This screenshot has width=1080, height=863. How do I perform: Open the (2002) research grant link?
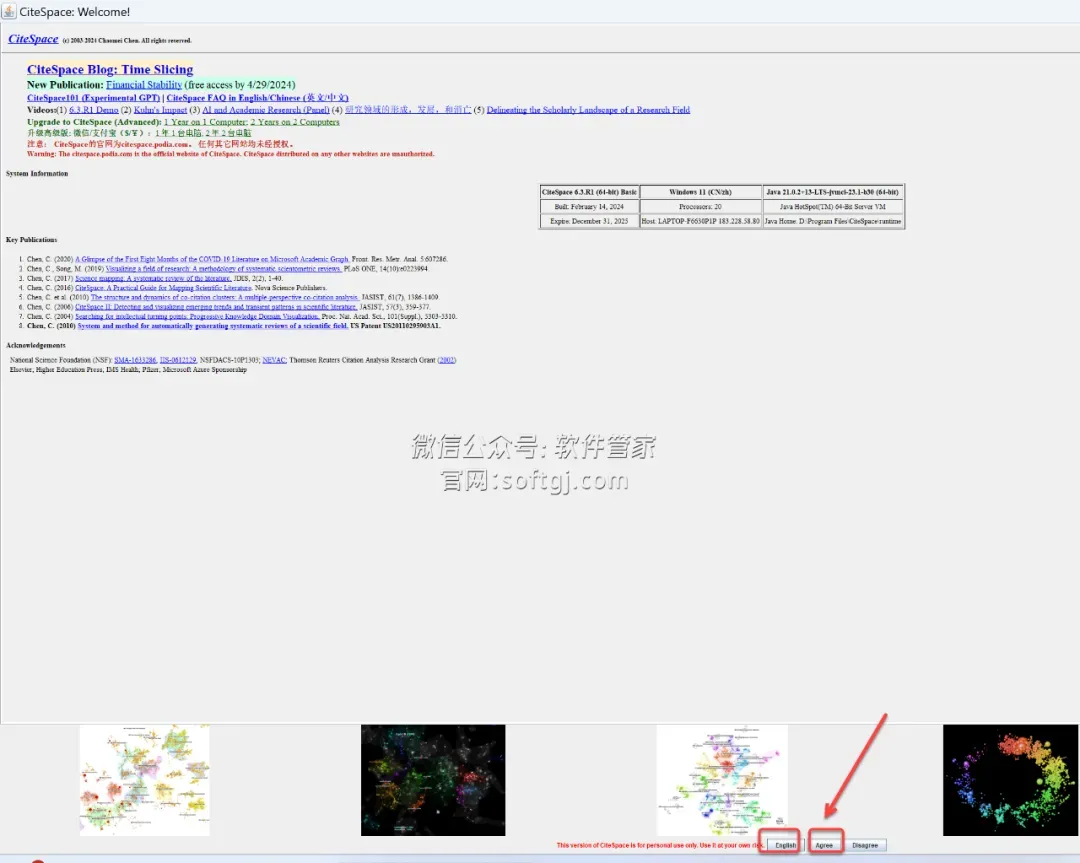click(x=446, y=360)
